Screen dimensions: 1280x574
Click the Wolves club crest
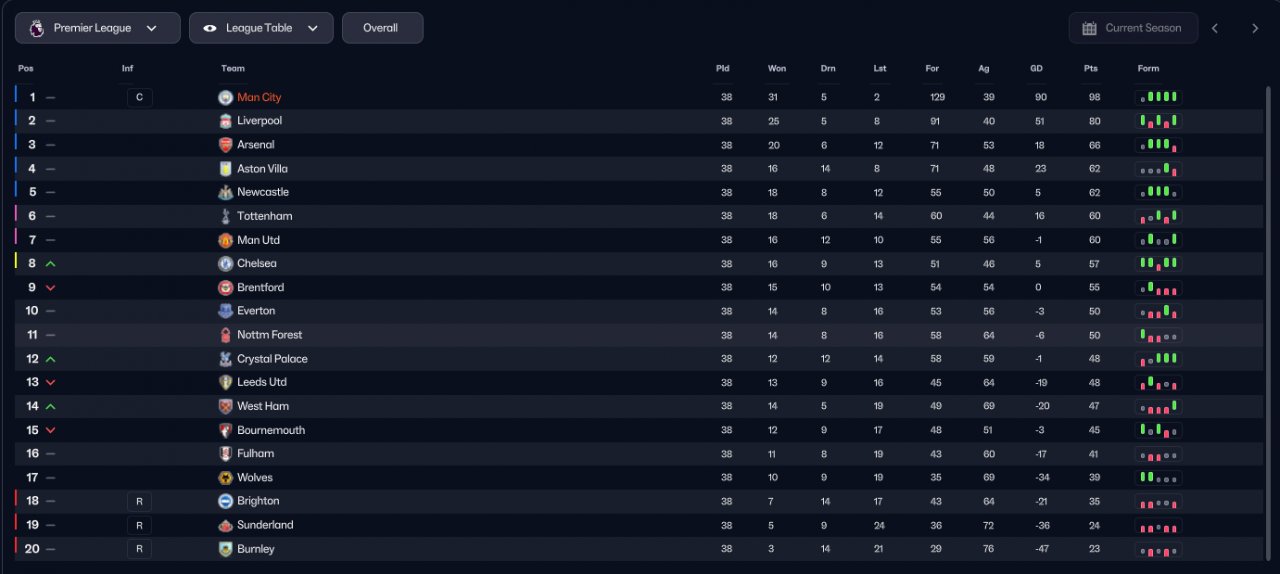tap(225, 478)
